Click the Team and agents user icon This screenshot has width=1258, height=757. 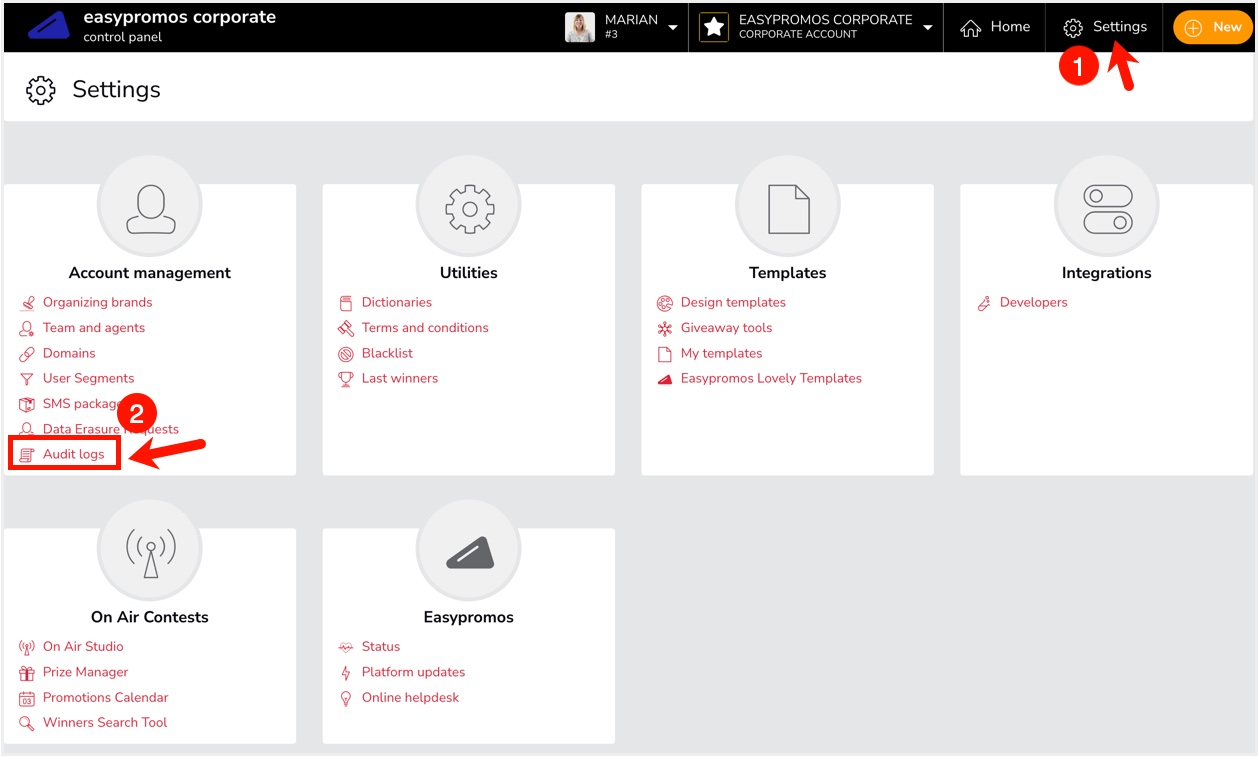click(x=27, y=328)
